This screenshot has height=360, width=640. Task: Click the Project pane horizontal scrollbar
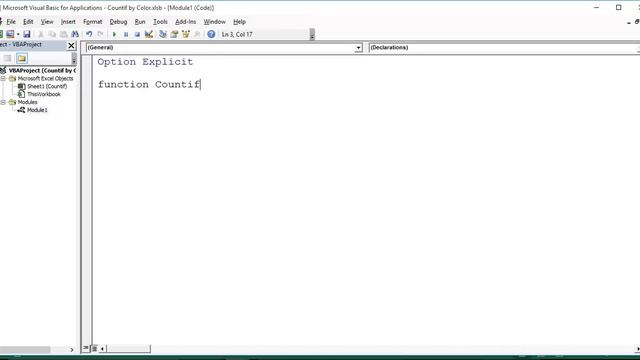pos(25,350)
